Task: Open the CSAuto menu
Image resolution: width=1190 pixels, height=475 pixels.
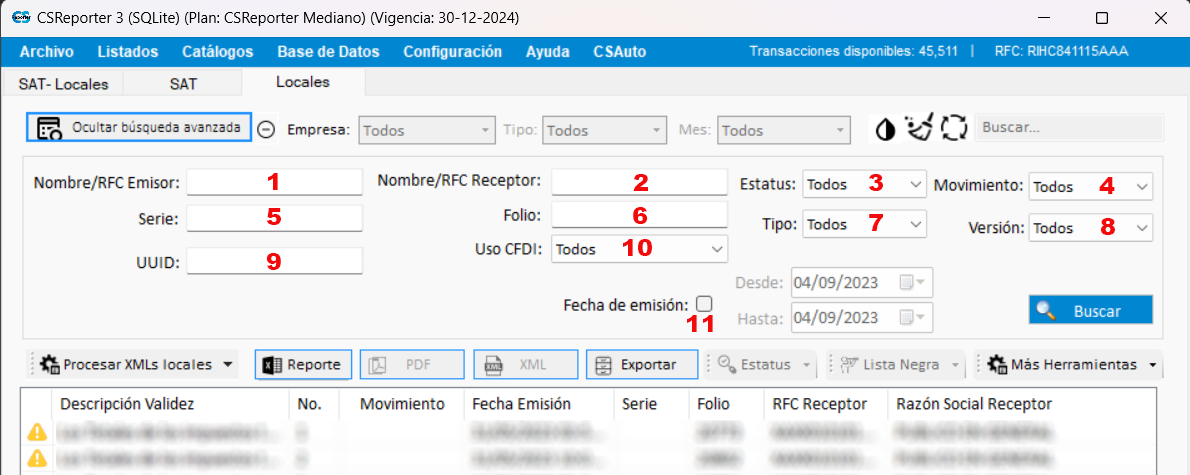Action: coord(620,52)
